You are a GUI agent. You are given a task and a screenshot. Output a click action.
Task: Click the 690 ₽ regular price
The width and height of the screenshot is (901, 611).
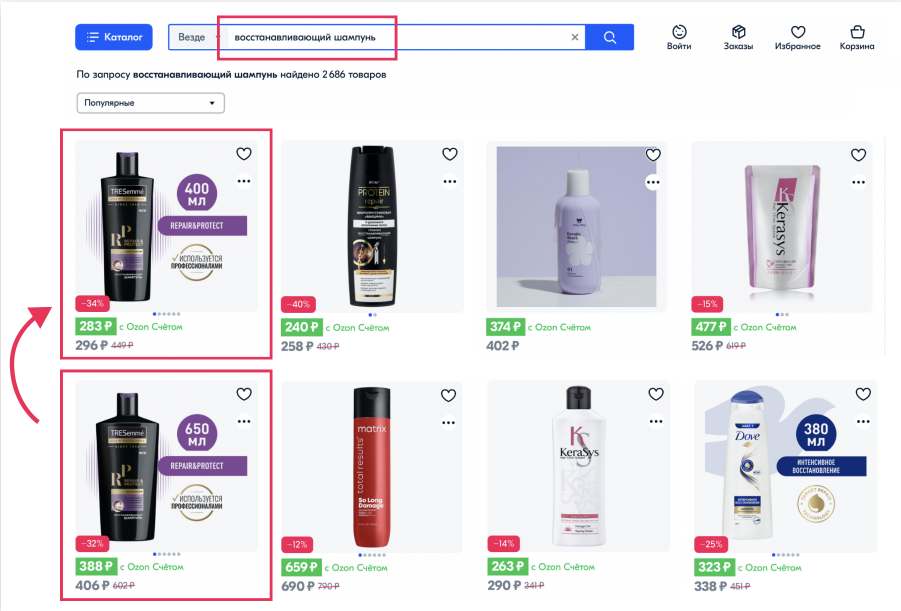coord(298,586)
